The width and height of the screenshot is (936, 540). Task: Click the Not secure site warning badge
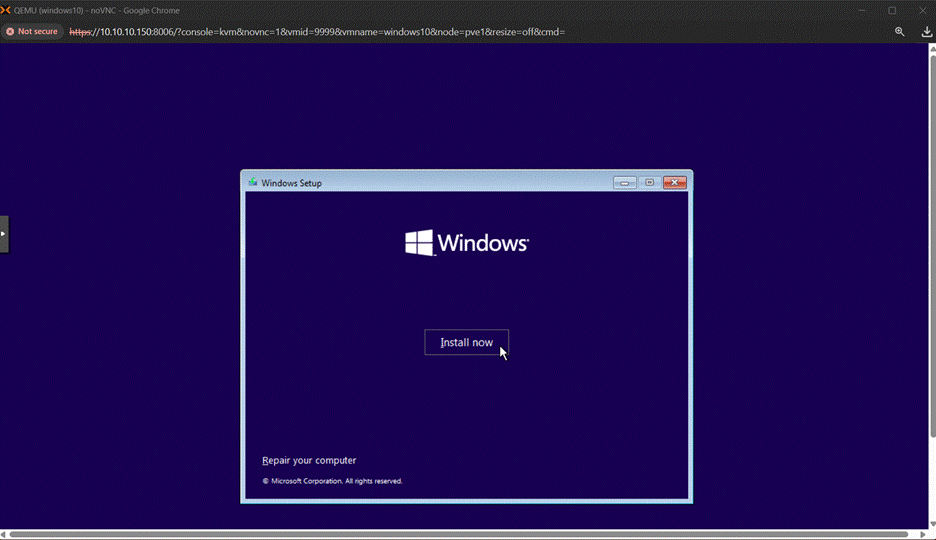click(x=32, y=31)
